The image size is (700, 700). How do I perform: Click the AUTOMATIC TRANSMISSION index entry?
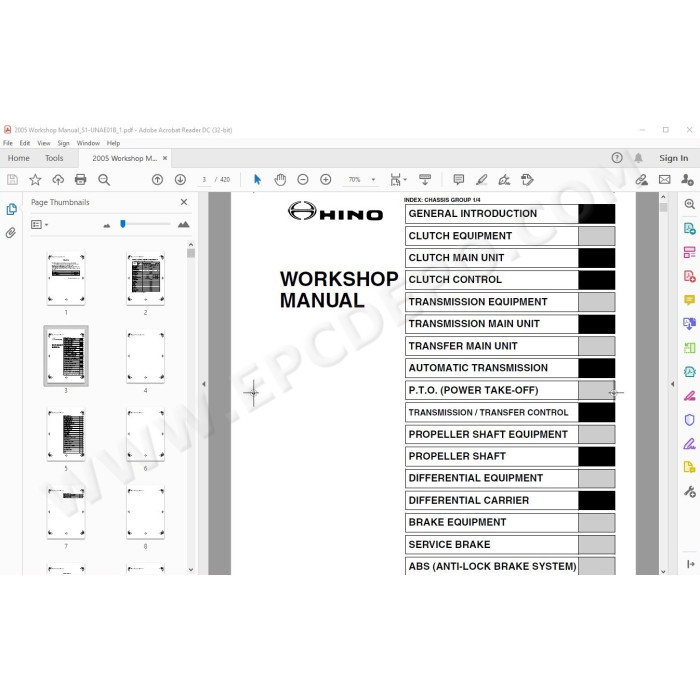coord(510,368)
